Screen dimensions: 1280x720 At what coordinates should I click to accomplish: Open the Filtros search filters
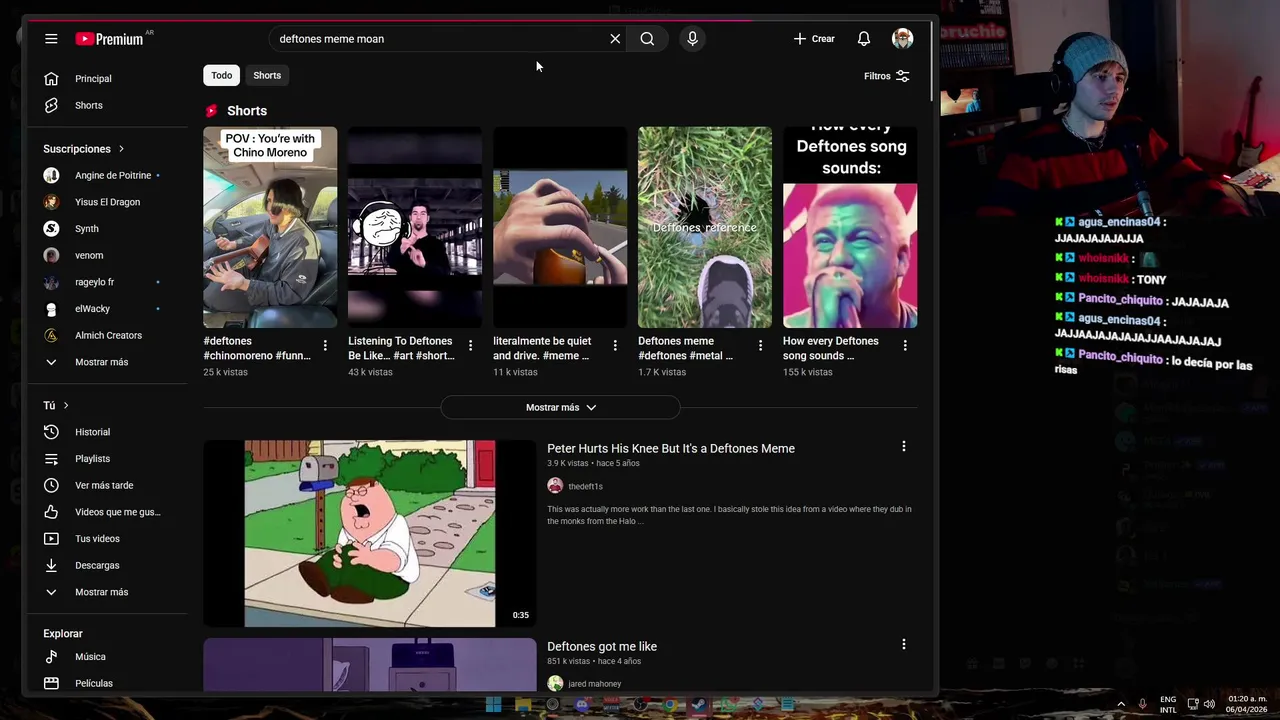[x=887, y=76]
